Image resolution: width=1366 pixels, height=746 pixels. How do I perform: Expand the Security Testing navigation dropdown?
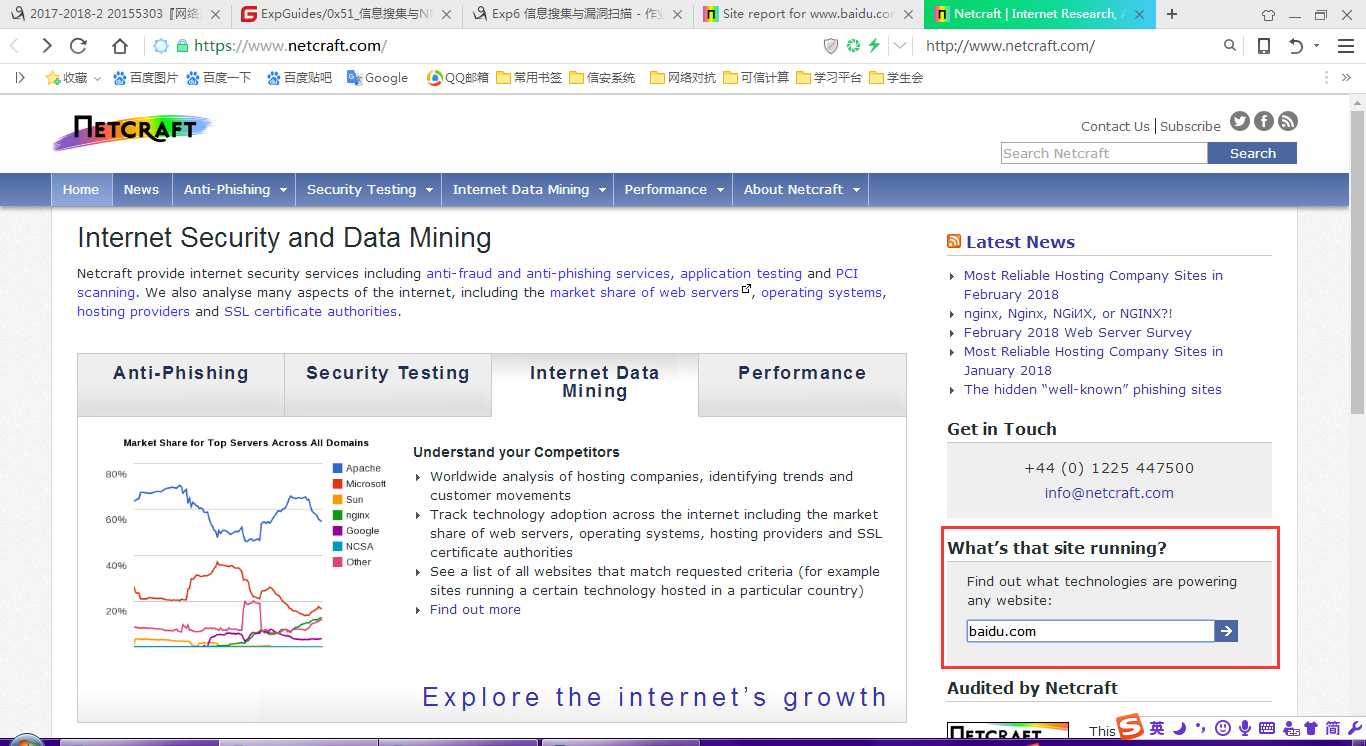[429, 190]
